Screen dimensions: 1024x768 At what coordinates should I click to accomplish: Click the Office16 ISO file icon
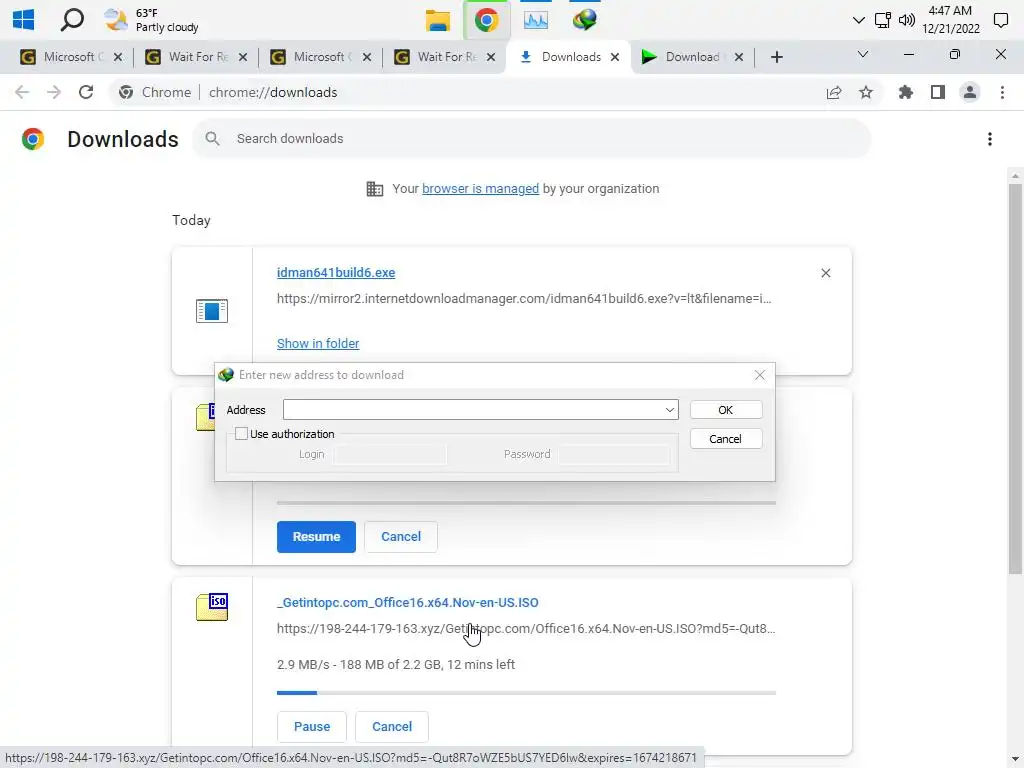(x=212, y=607)
